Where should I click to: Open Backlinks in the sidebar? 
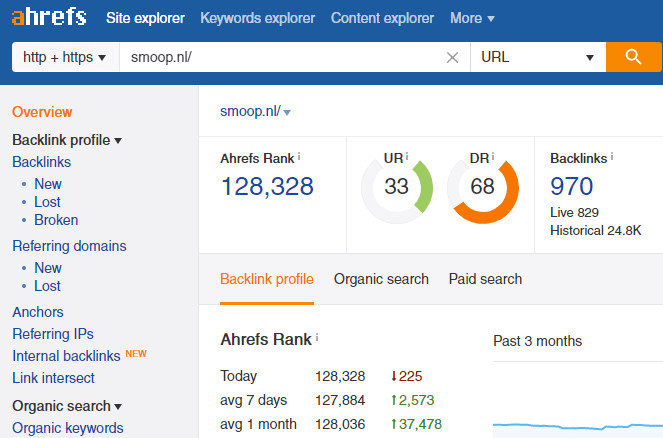click(x=41, y=162)
